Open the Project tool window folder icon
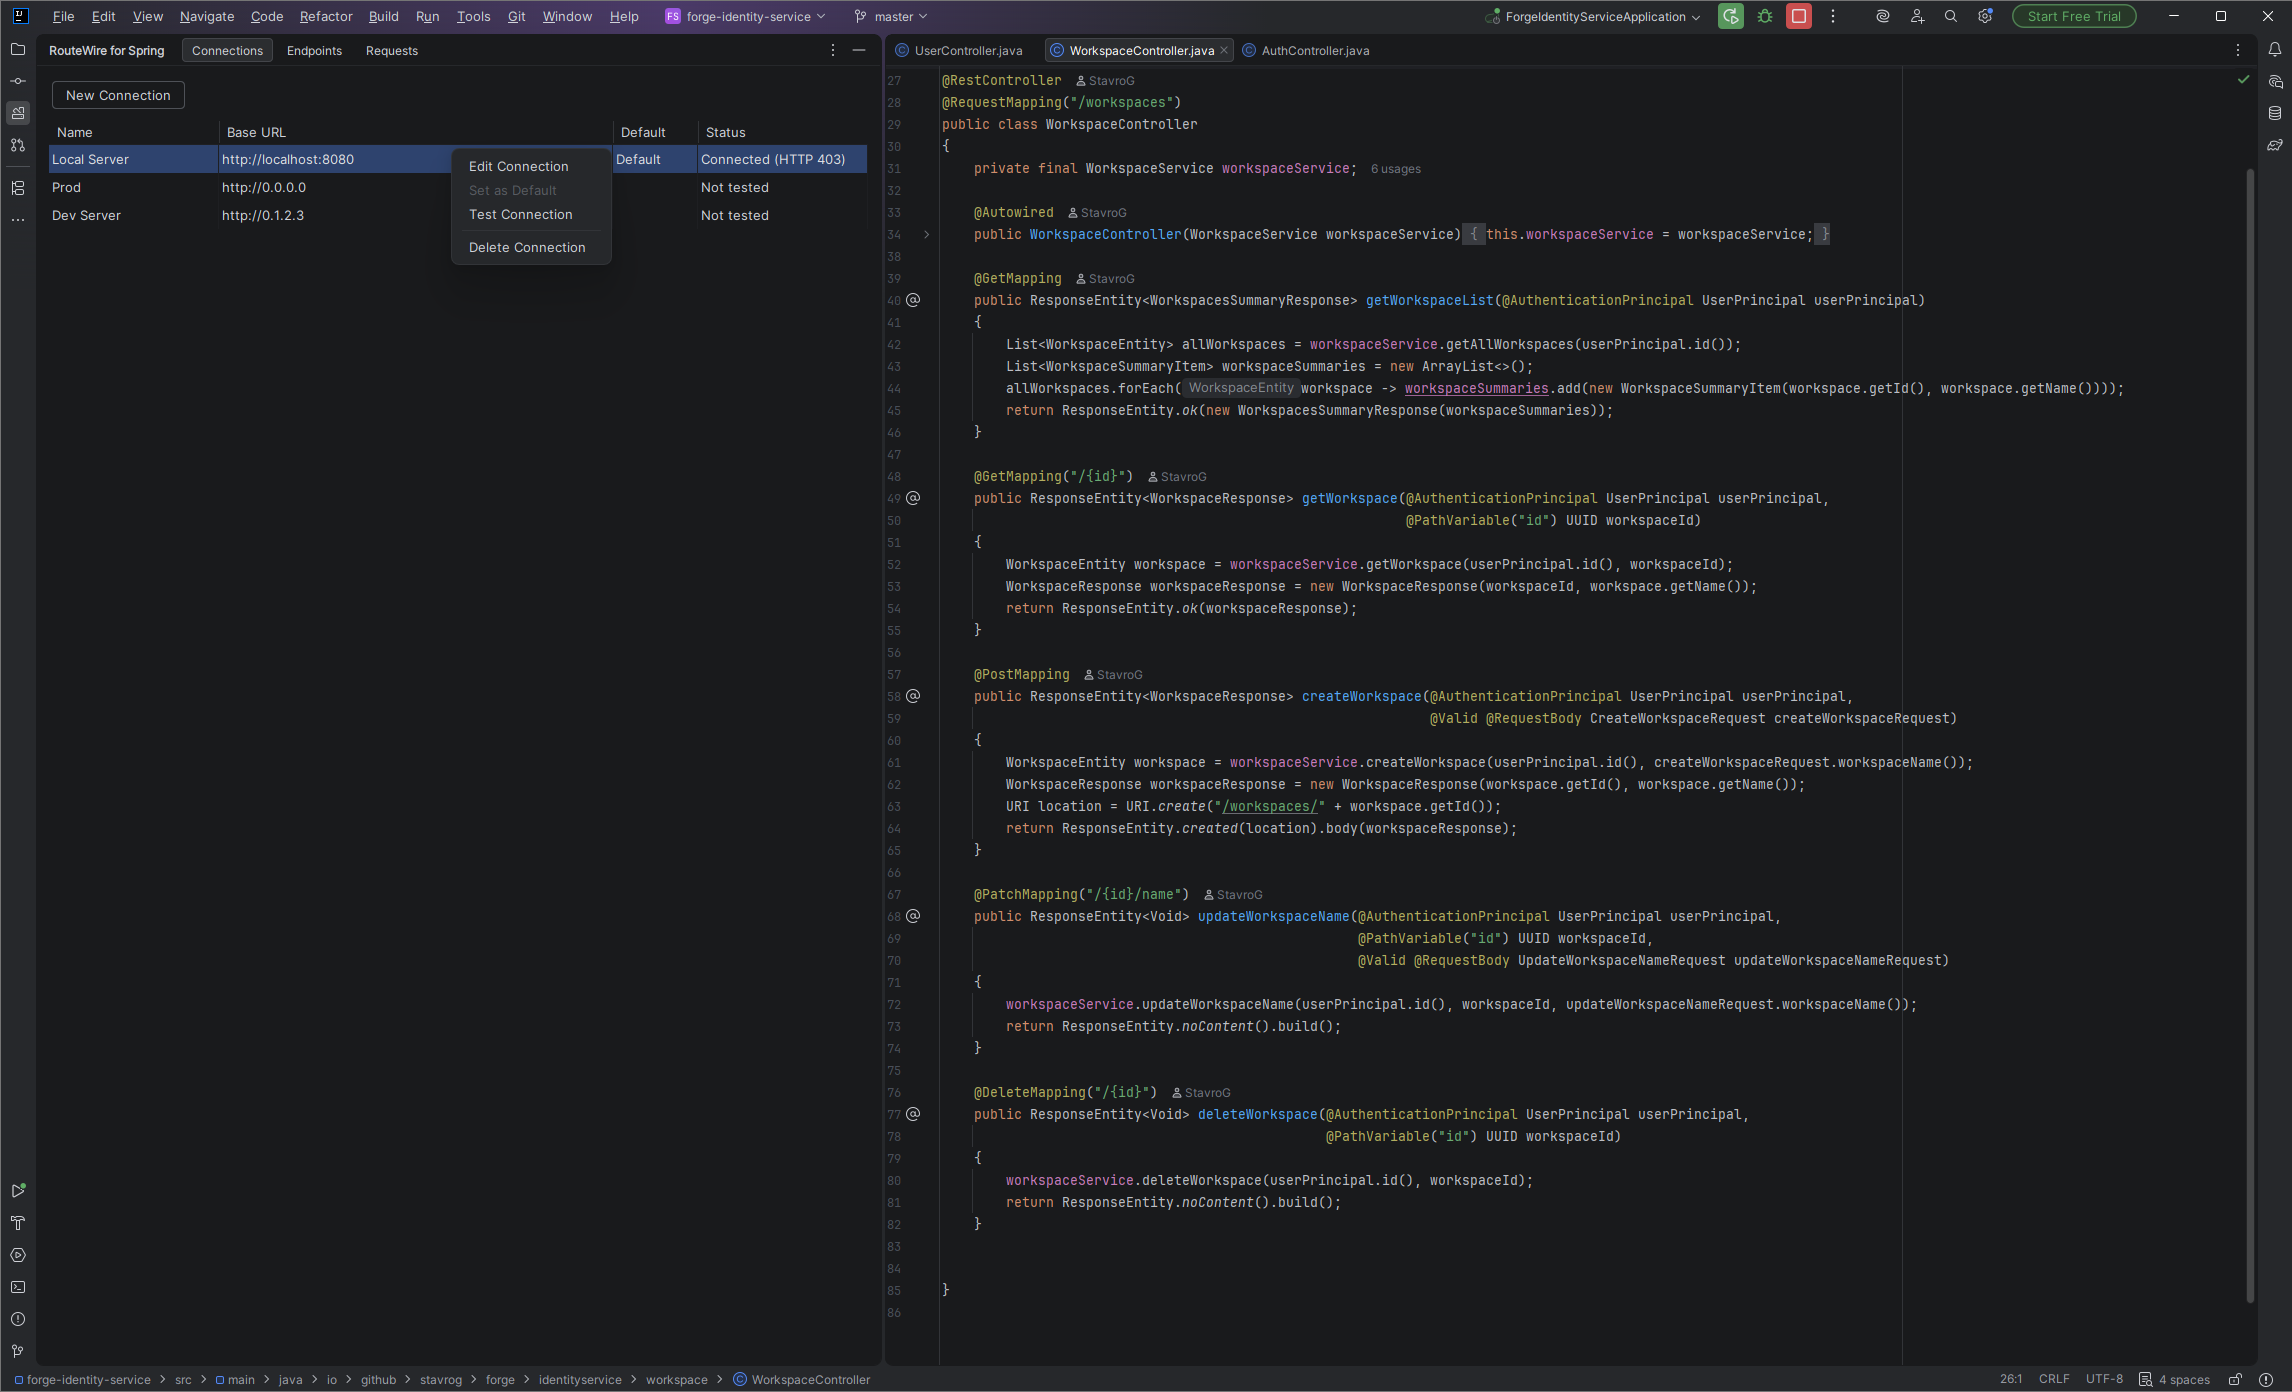The height and width of the screenshot is (1392, 2292). 18,49
